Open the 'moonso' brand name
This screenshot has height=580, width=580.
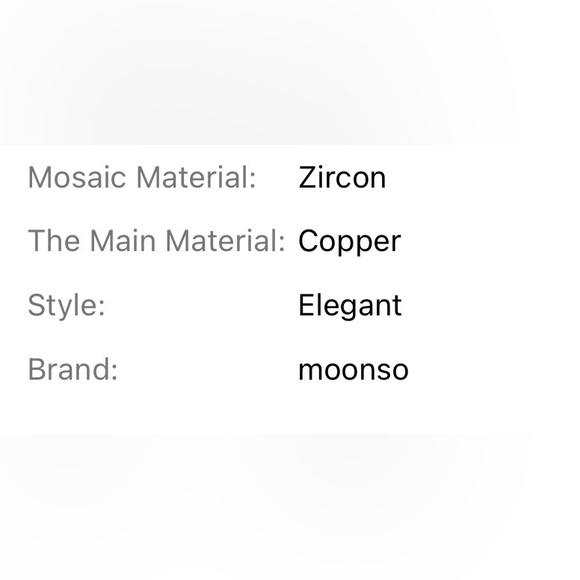pos(354,370)
